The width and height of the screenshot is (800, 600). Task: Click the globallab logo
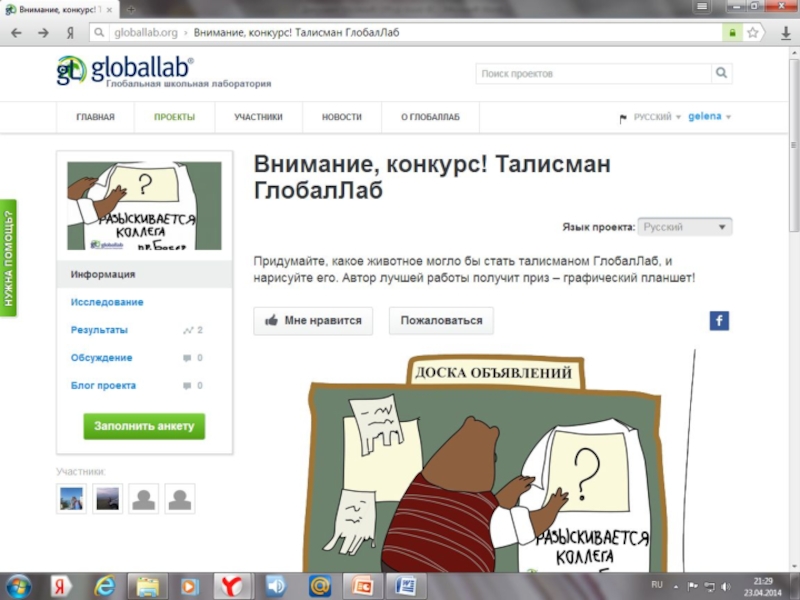(163, 72)
